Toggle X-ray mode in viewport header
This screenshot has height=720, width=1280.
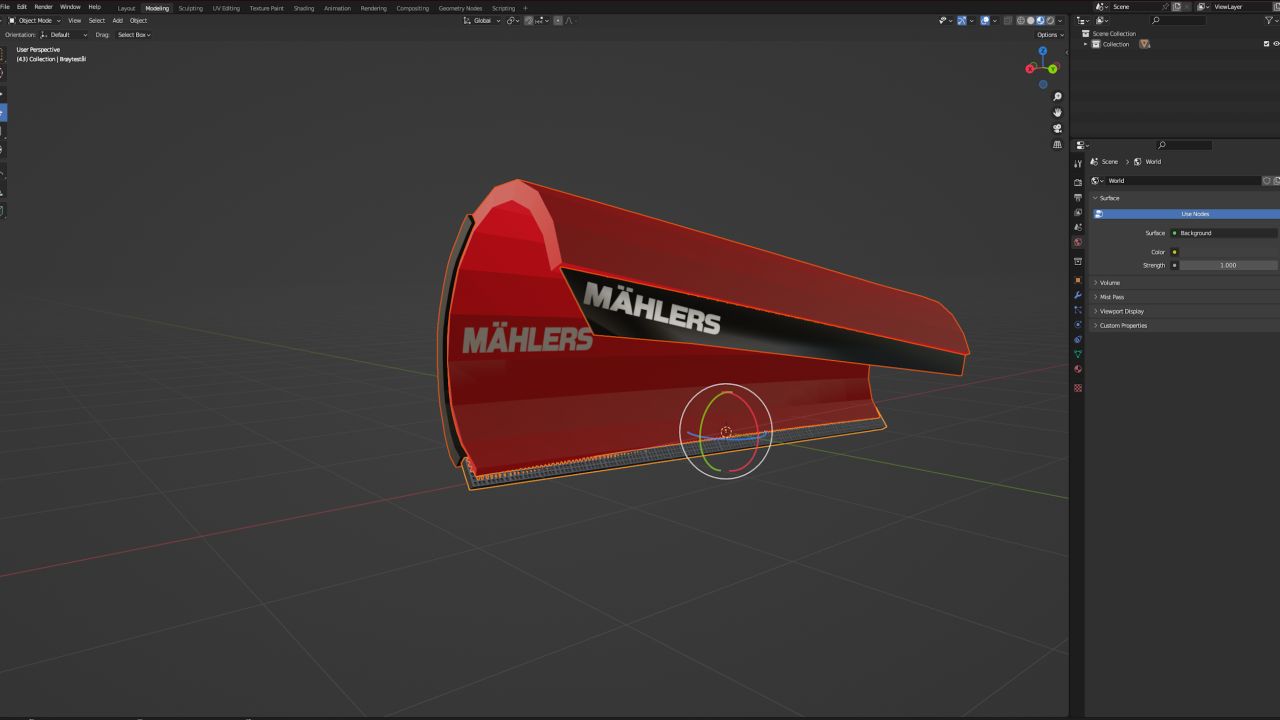pos(1007,20)
